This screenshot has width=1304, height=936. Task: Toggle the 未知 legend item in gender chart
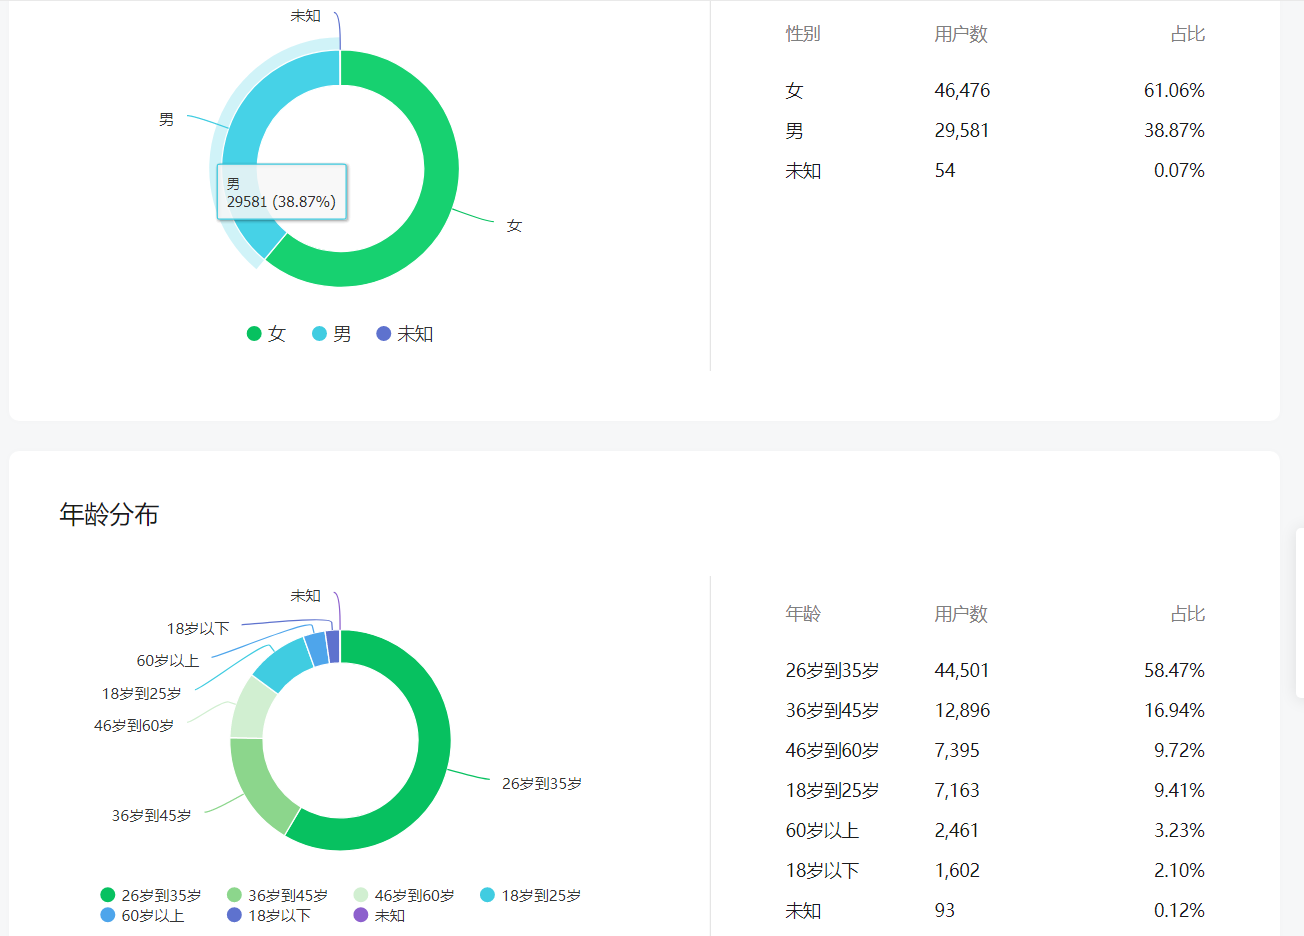click(404, 334)
